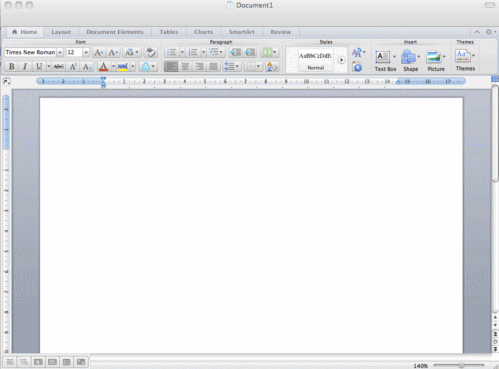Expand the Styles gallery arrow
The width and height of the screenshot is (499, 369).
(x=341, y=60)
